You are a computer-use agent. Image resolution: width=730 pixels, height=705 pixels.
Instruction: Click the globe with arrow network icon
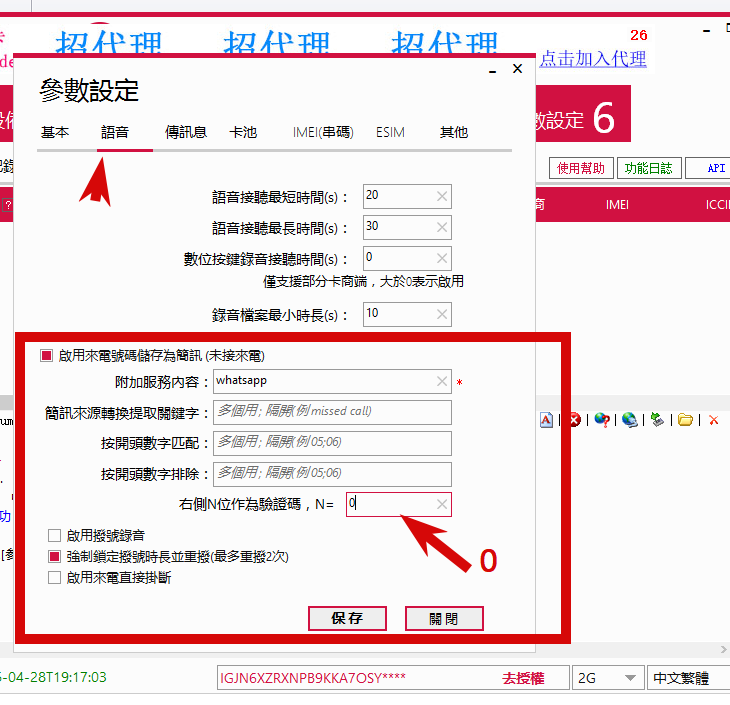[629, 420]
